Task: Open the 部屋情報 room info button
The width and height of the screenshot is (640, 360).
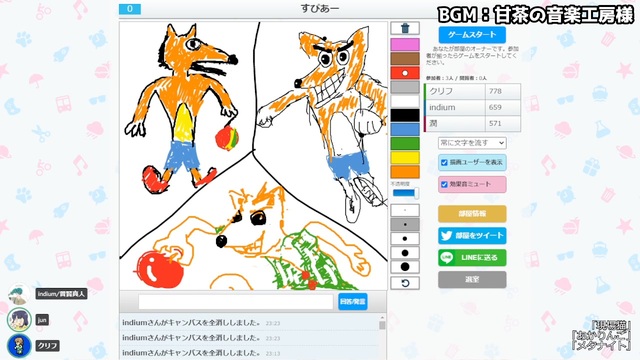Action: (x=472, y=213)
